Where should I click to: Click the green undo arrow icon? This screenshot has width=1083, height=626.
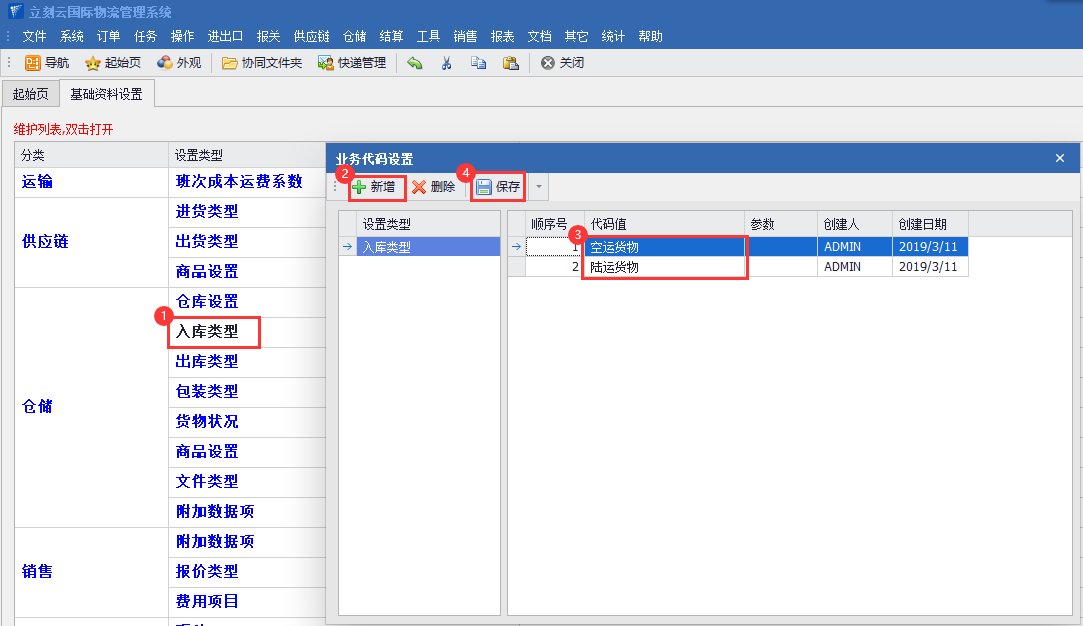pos(415,63)
